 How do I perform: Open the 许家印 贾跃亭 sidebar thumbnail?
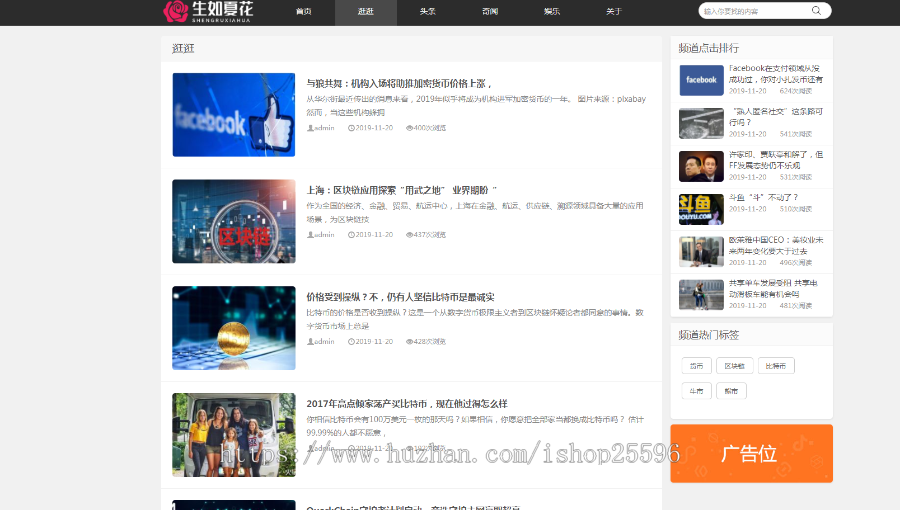click(701, 166)
